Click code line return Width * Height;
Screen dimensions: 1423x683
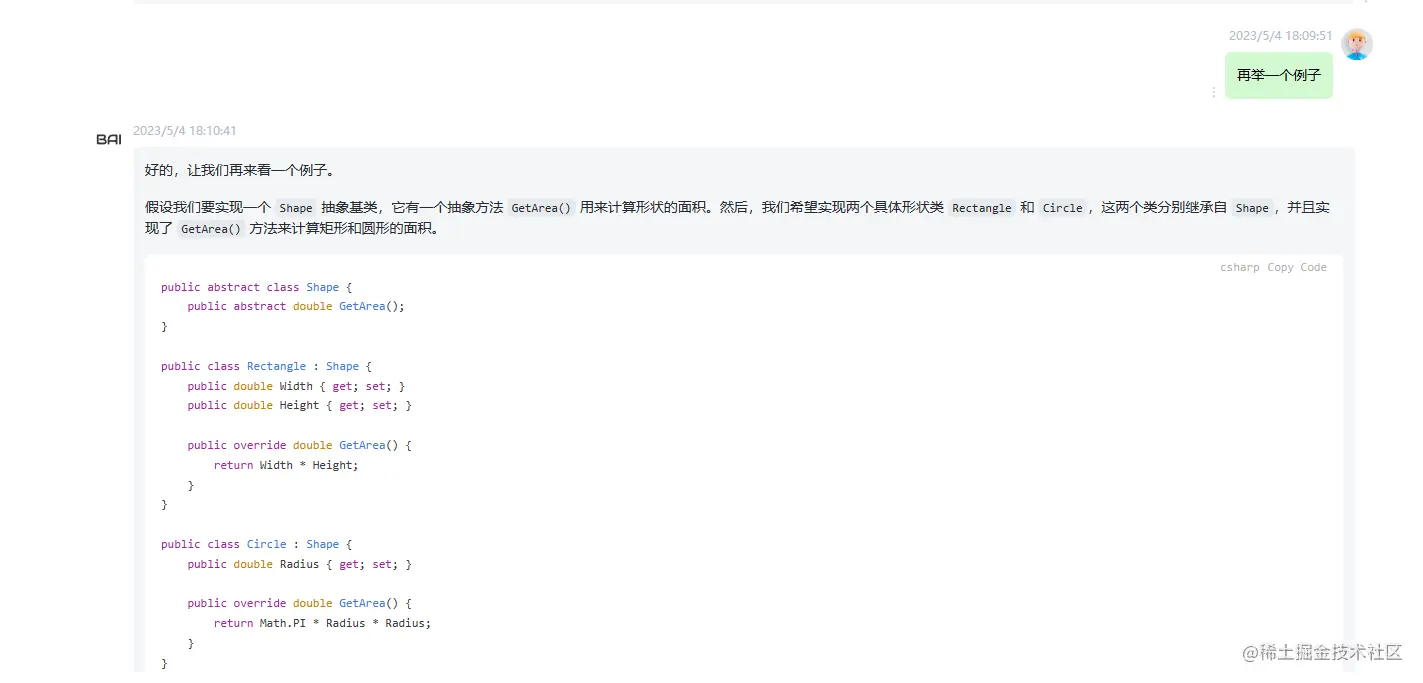(x=286, y=465)
